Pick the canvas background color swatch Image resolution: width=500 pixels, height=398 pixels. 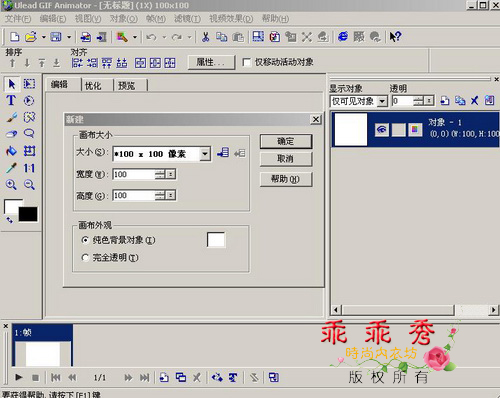point(216,240)
